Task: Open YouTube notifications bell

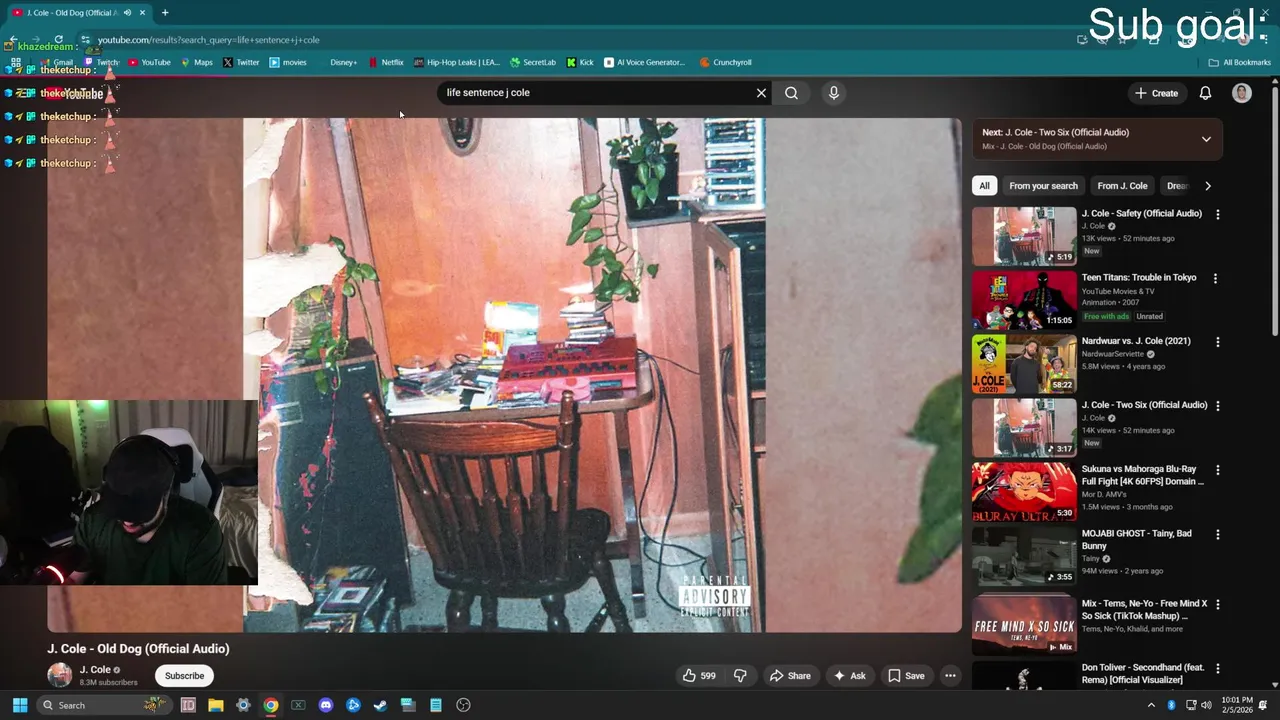Action: click(1205, 93)
